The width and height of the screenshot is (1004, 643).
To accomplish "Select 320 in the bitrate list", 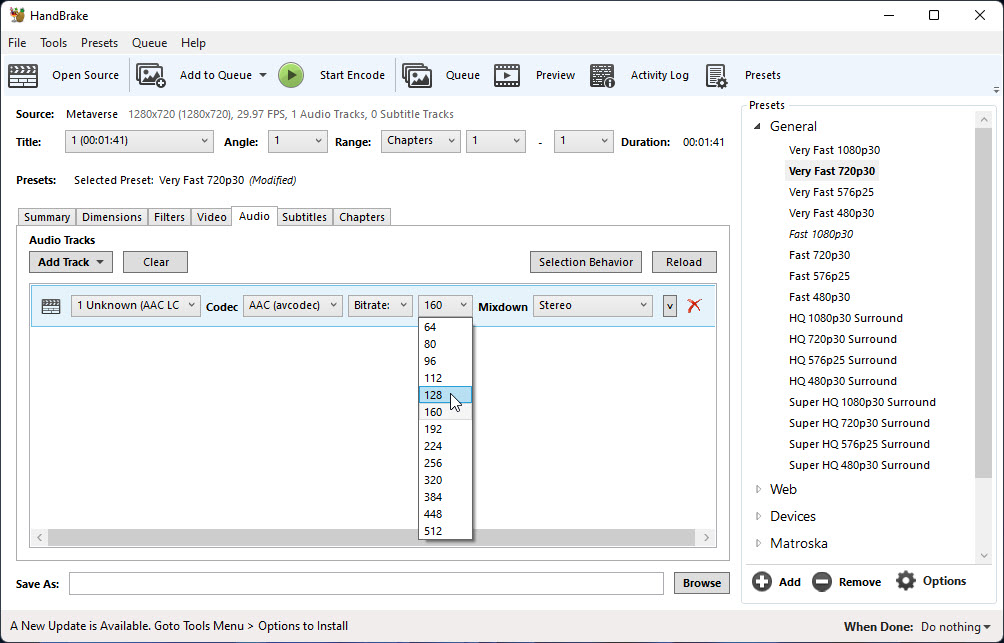I will (x=445, y=480).
